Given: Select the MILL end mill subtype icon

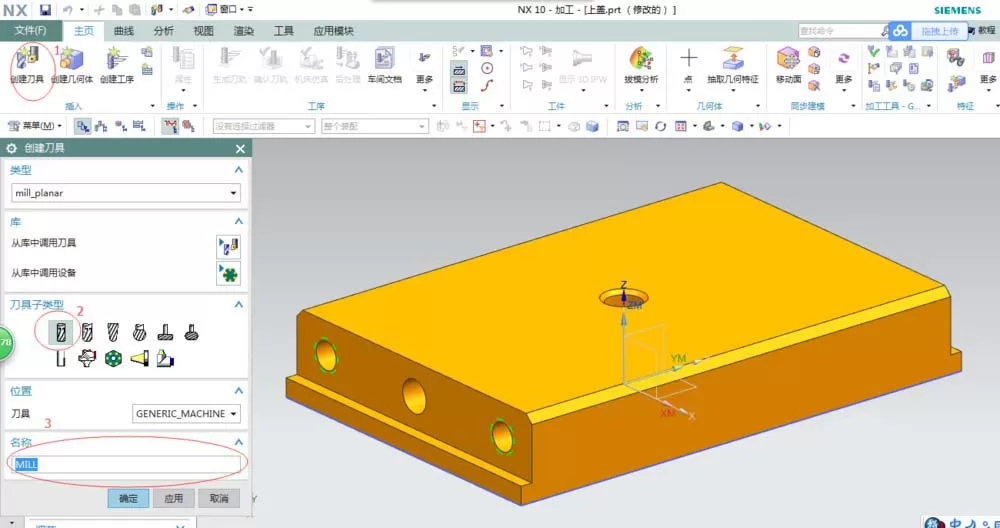Looking at the screenshot, I should point(61,332).
